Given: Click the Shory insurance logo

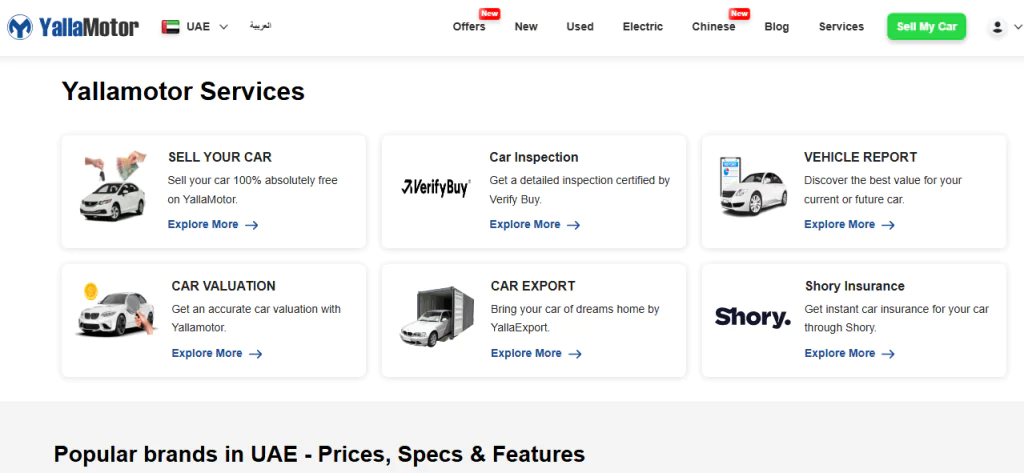Looking at the screenshot, I should (x=753, y=318).
